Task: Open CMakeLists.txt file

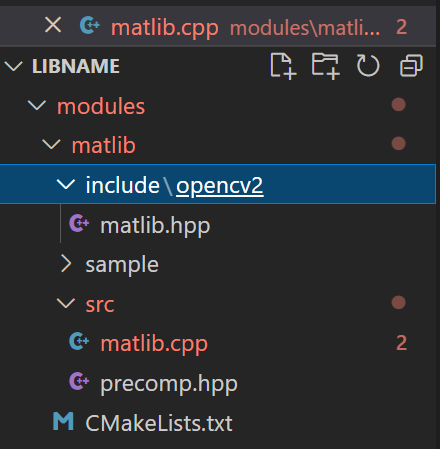Action: (159, 423)
